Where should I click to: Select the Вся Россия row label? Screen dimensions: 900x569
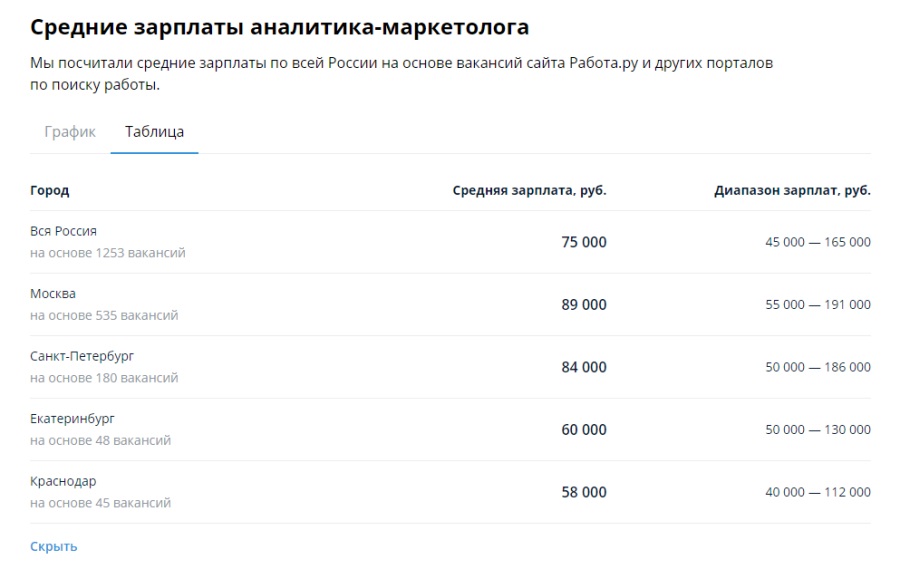tap(63, 231)
